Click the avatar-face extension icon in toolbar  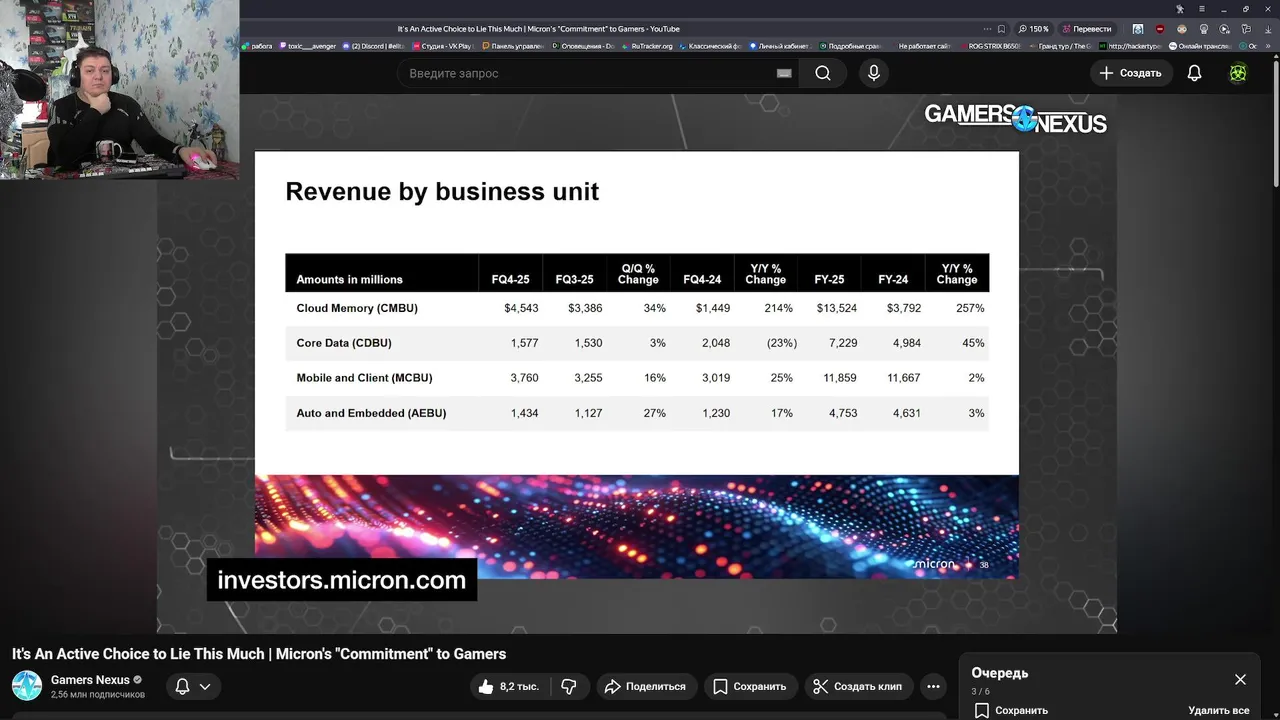[x=1181, y=29]
